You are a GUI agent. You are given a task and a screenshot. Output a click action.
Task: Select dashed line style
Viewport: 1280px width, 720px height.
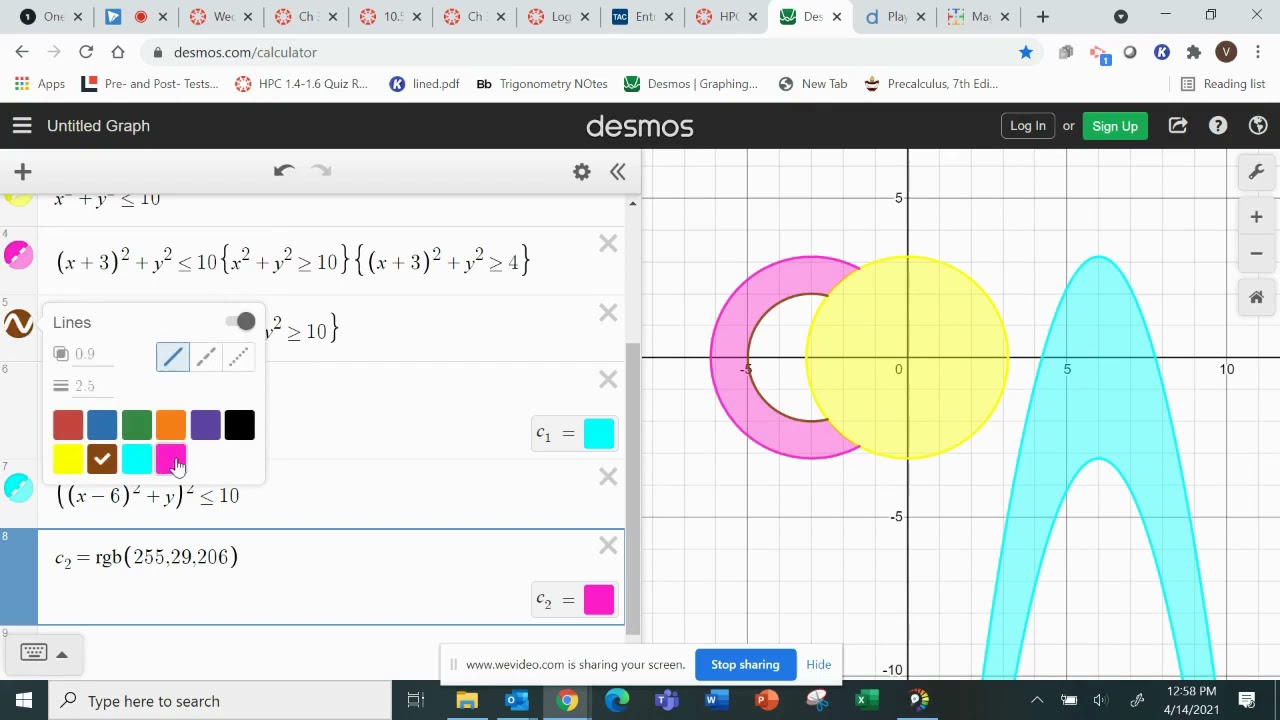pyautogui.click(x=206, y=357)
